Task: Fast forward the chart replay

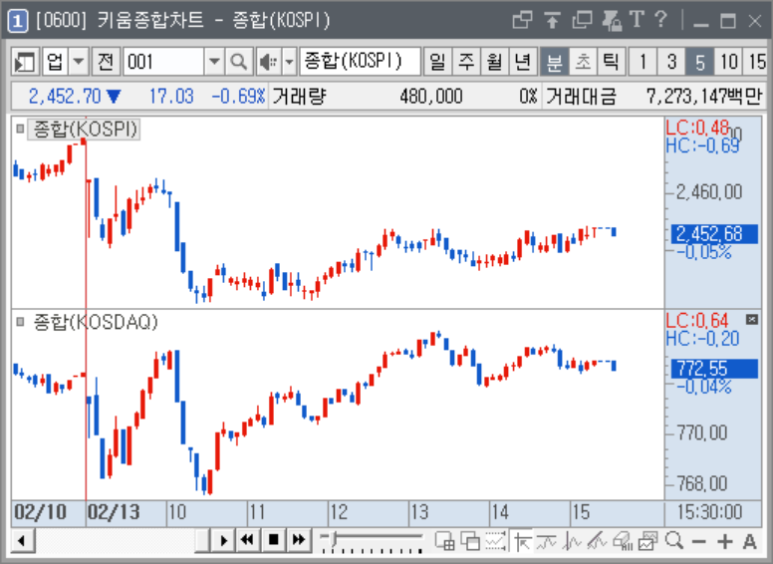Action: click(299, 540)
